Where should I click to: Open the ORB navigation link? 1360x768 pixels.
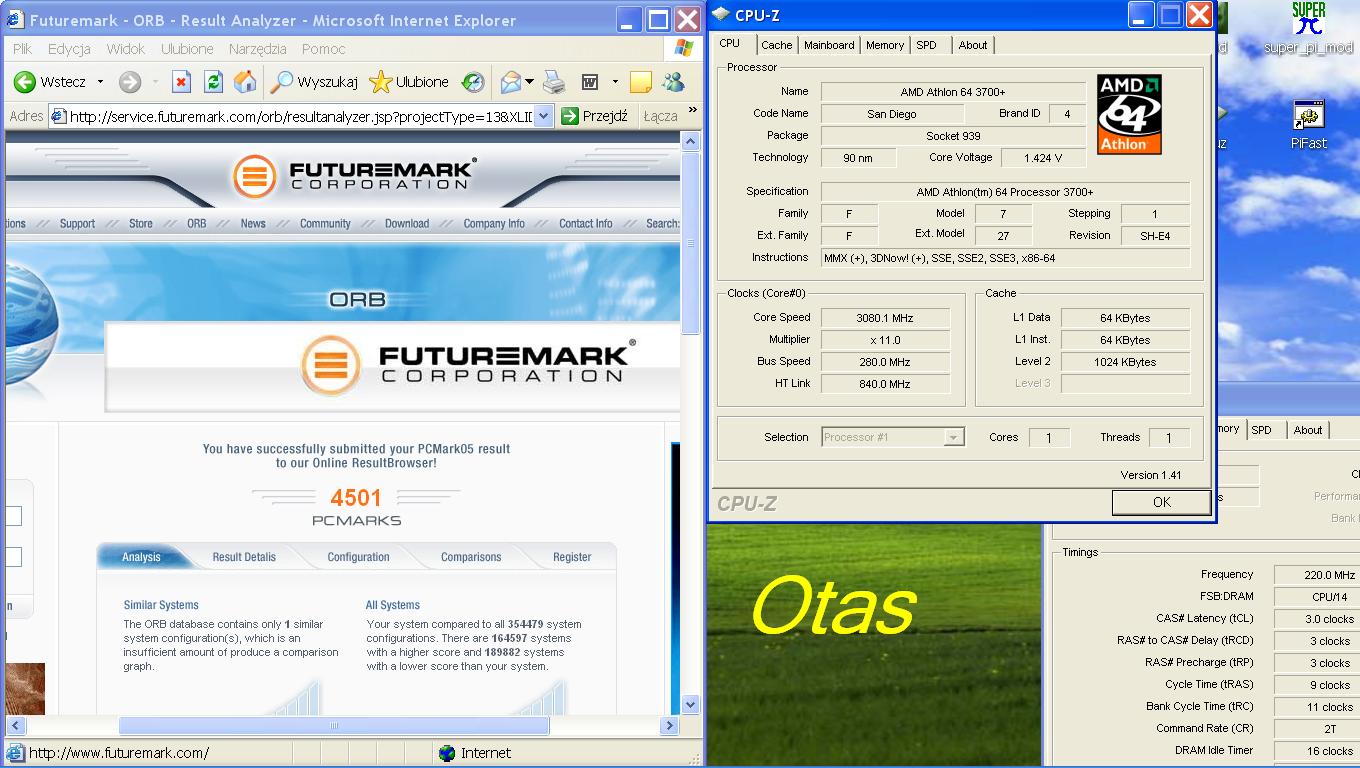[197, 224]
